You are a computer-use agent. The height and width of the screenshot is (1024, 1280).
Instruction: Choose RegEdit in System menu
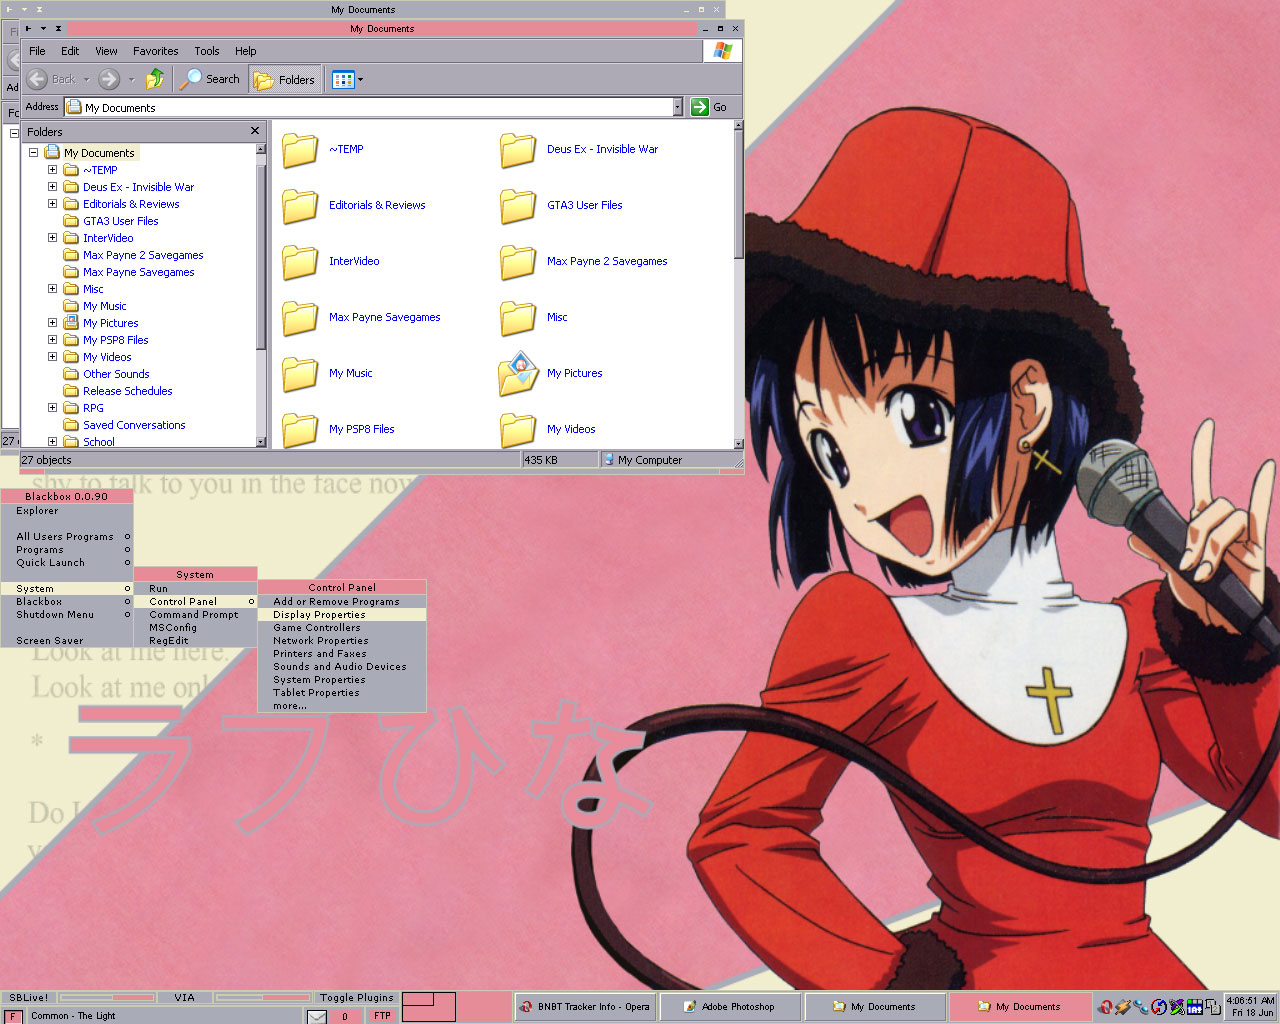196,641
